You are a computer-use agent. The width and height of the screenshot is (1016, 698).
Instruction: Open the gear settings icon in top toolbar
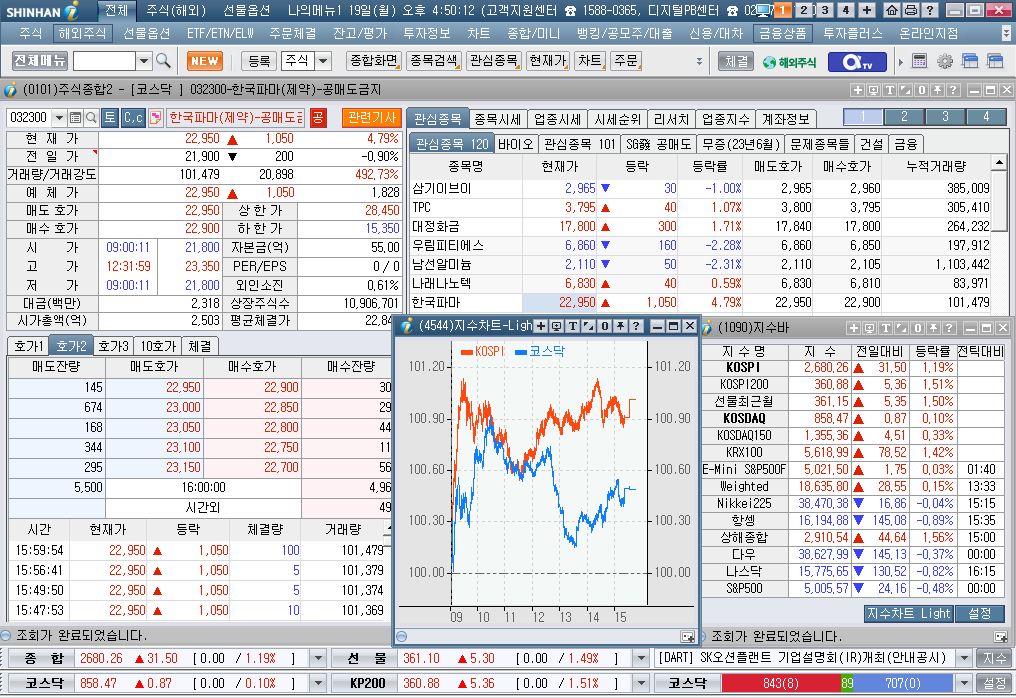coord(945,62)
